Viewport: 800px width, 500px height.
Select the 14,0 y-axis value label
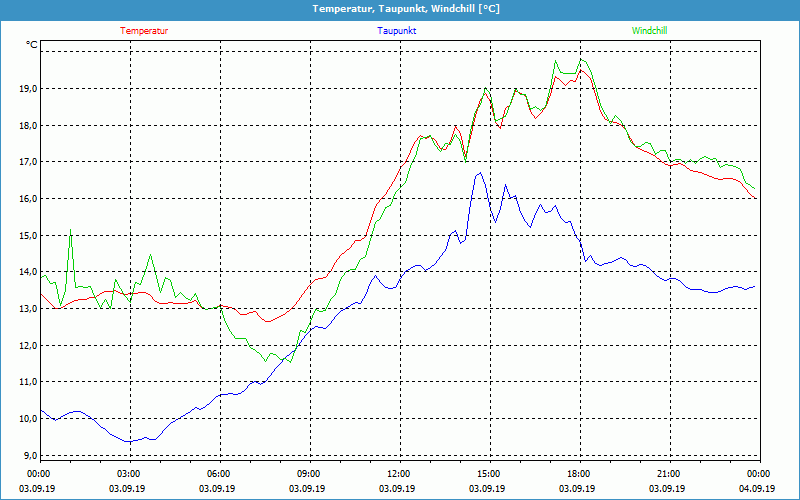26,272
